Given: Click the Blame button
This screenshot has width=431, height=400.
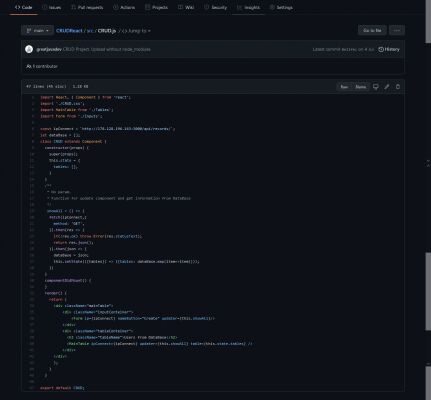Looking at the screenshot, I should 360,87.
